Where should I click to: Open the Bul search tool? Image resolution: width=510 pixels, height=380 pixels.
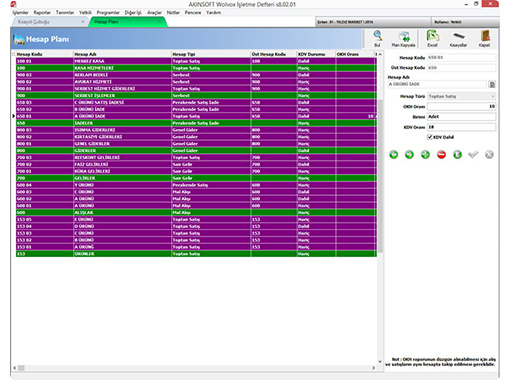(377, 39)
